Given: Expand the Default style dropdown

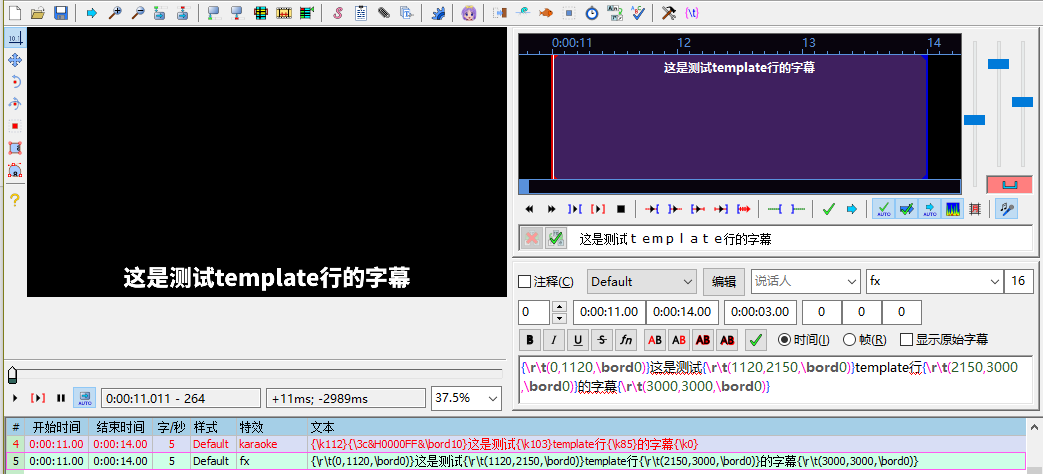Looking at the screenshot, I should tap(641, 282).
